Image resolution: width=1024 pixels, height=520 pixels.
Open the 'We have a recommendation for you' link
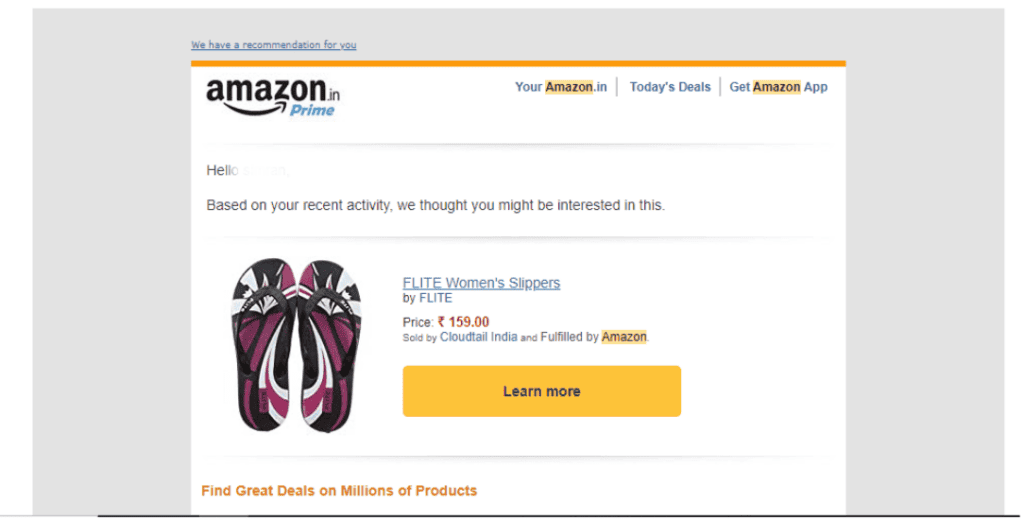point(273,45)
